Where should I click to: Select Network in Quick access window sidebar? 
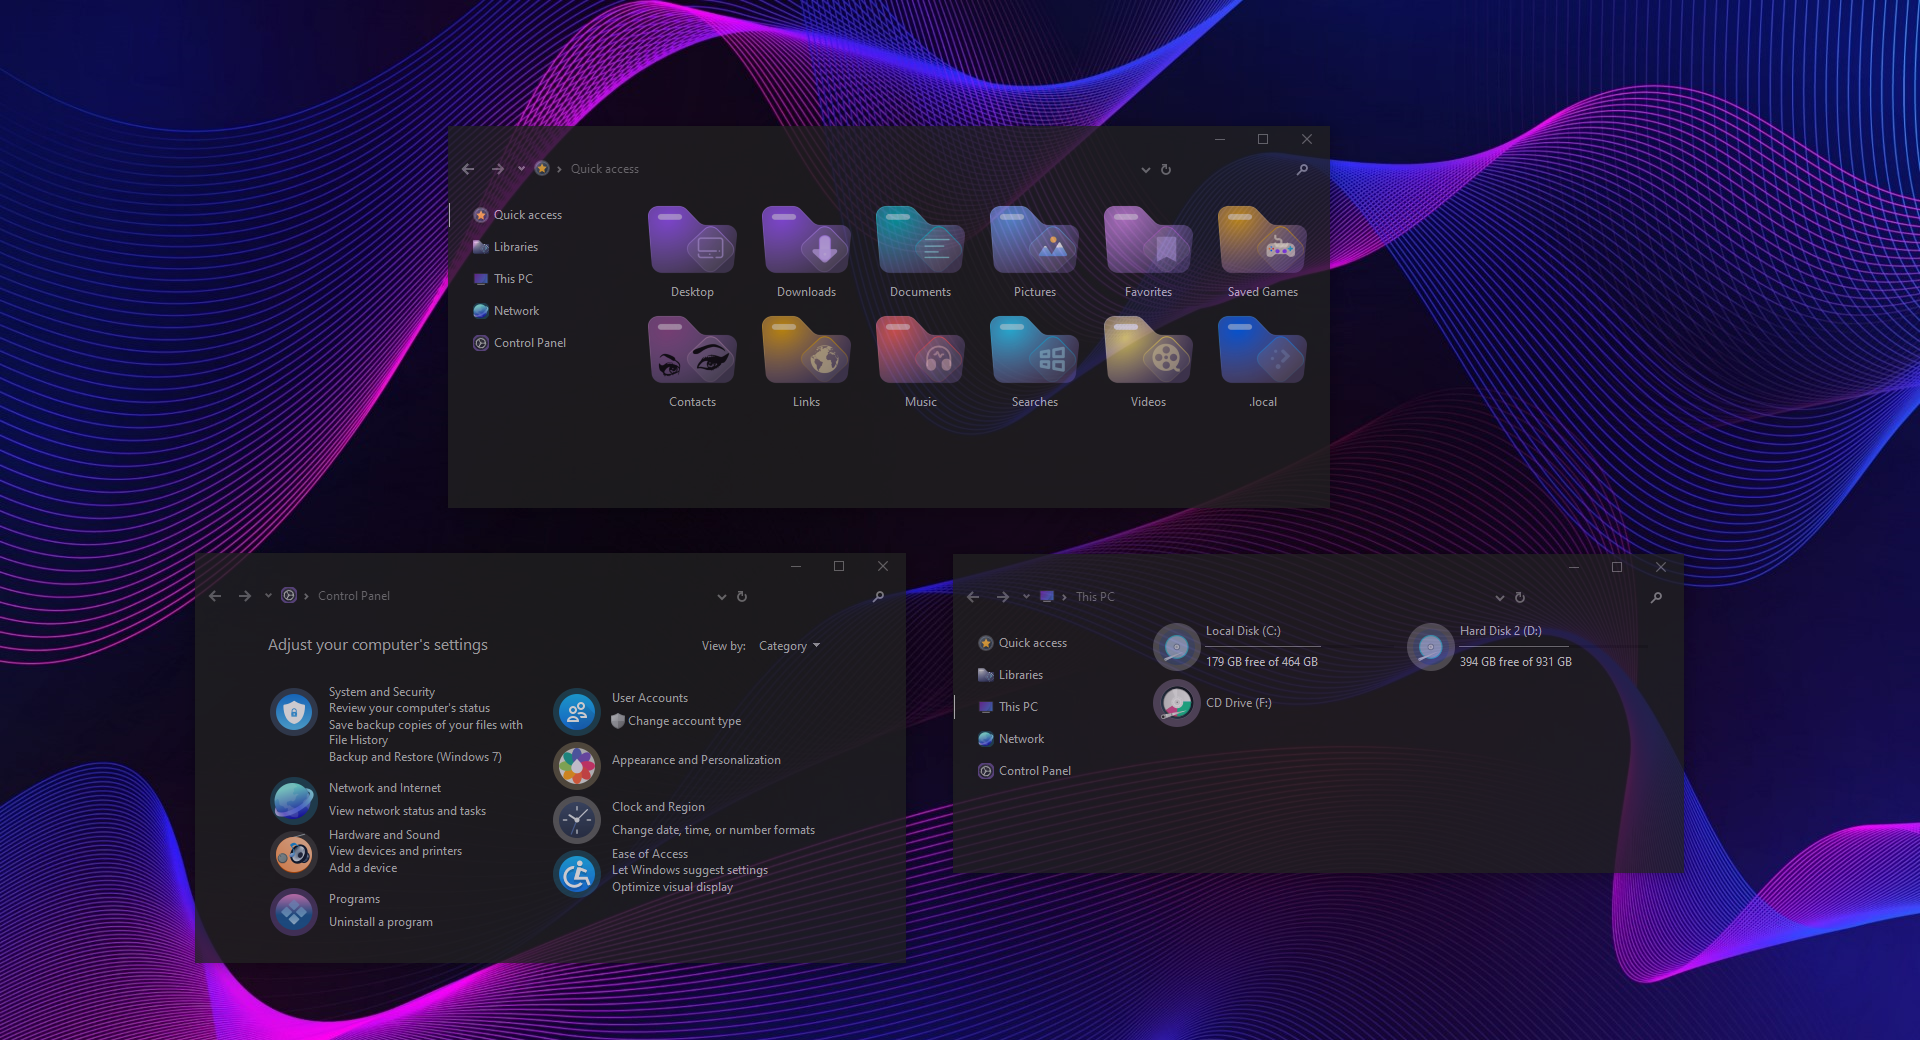[x=506, y=311]
